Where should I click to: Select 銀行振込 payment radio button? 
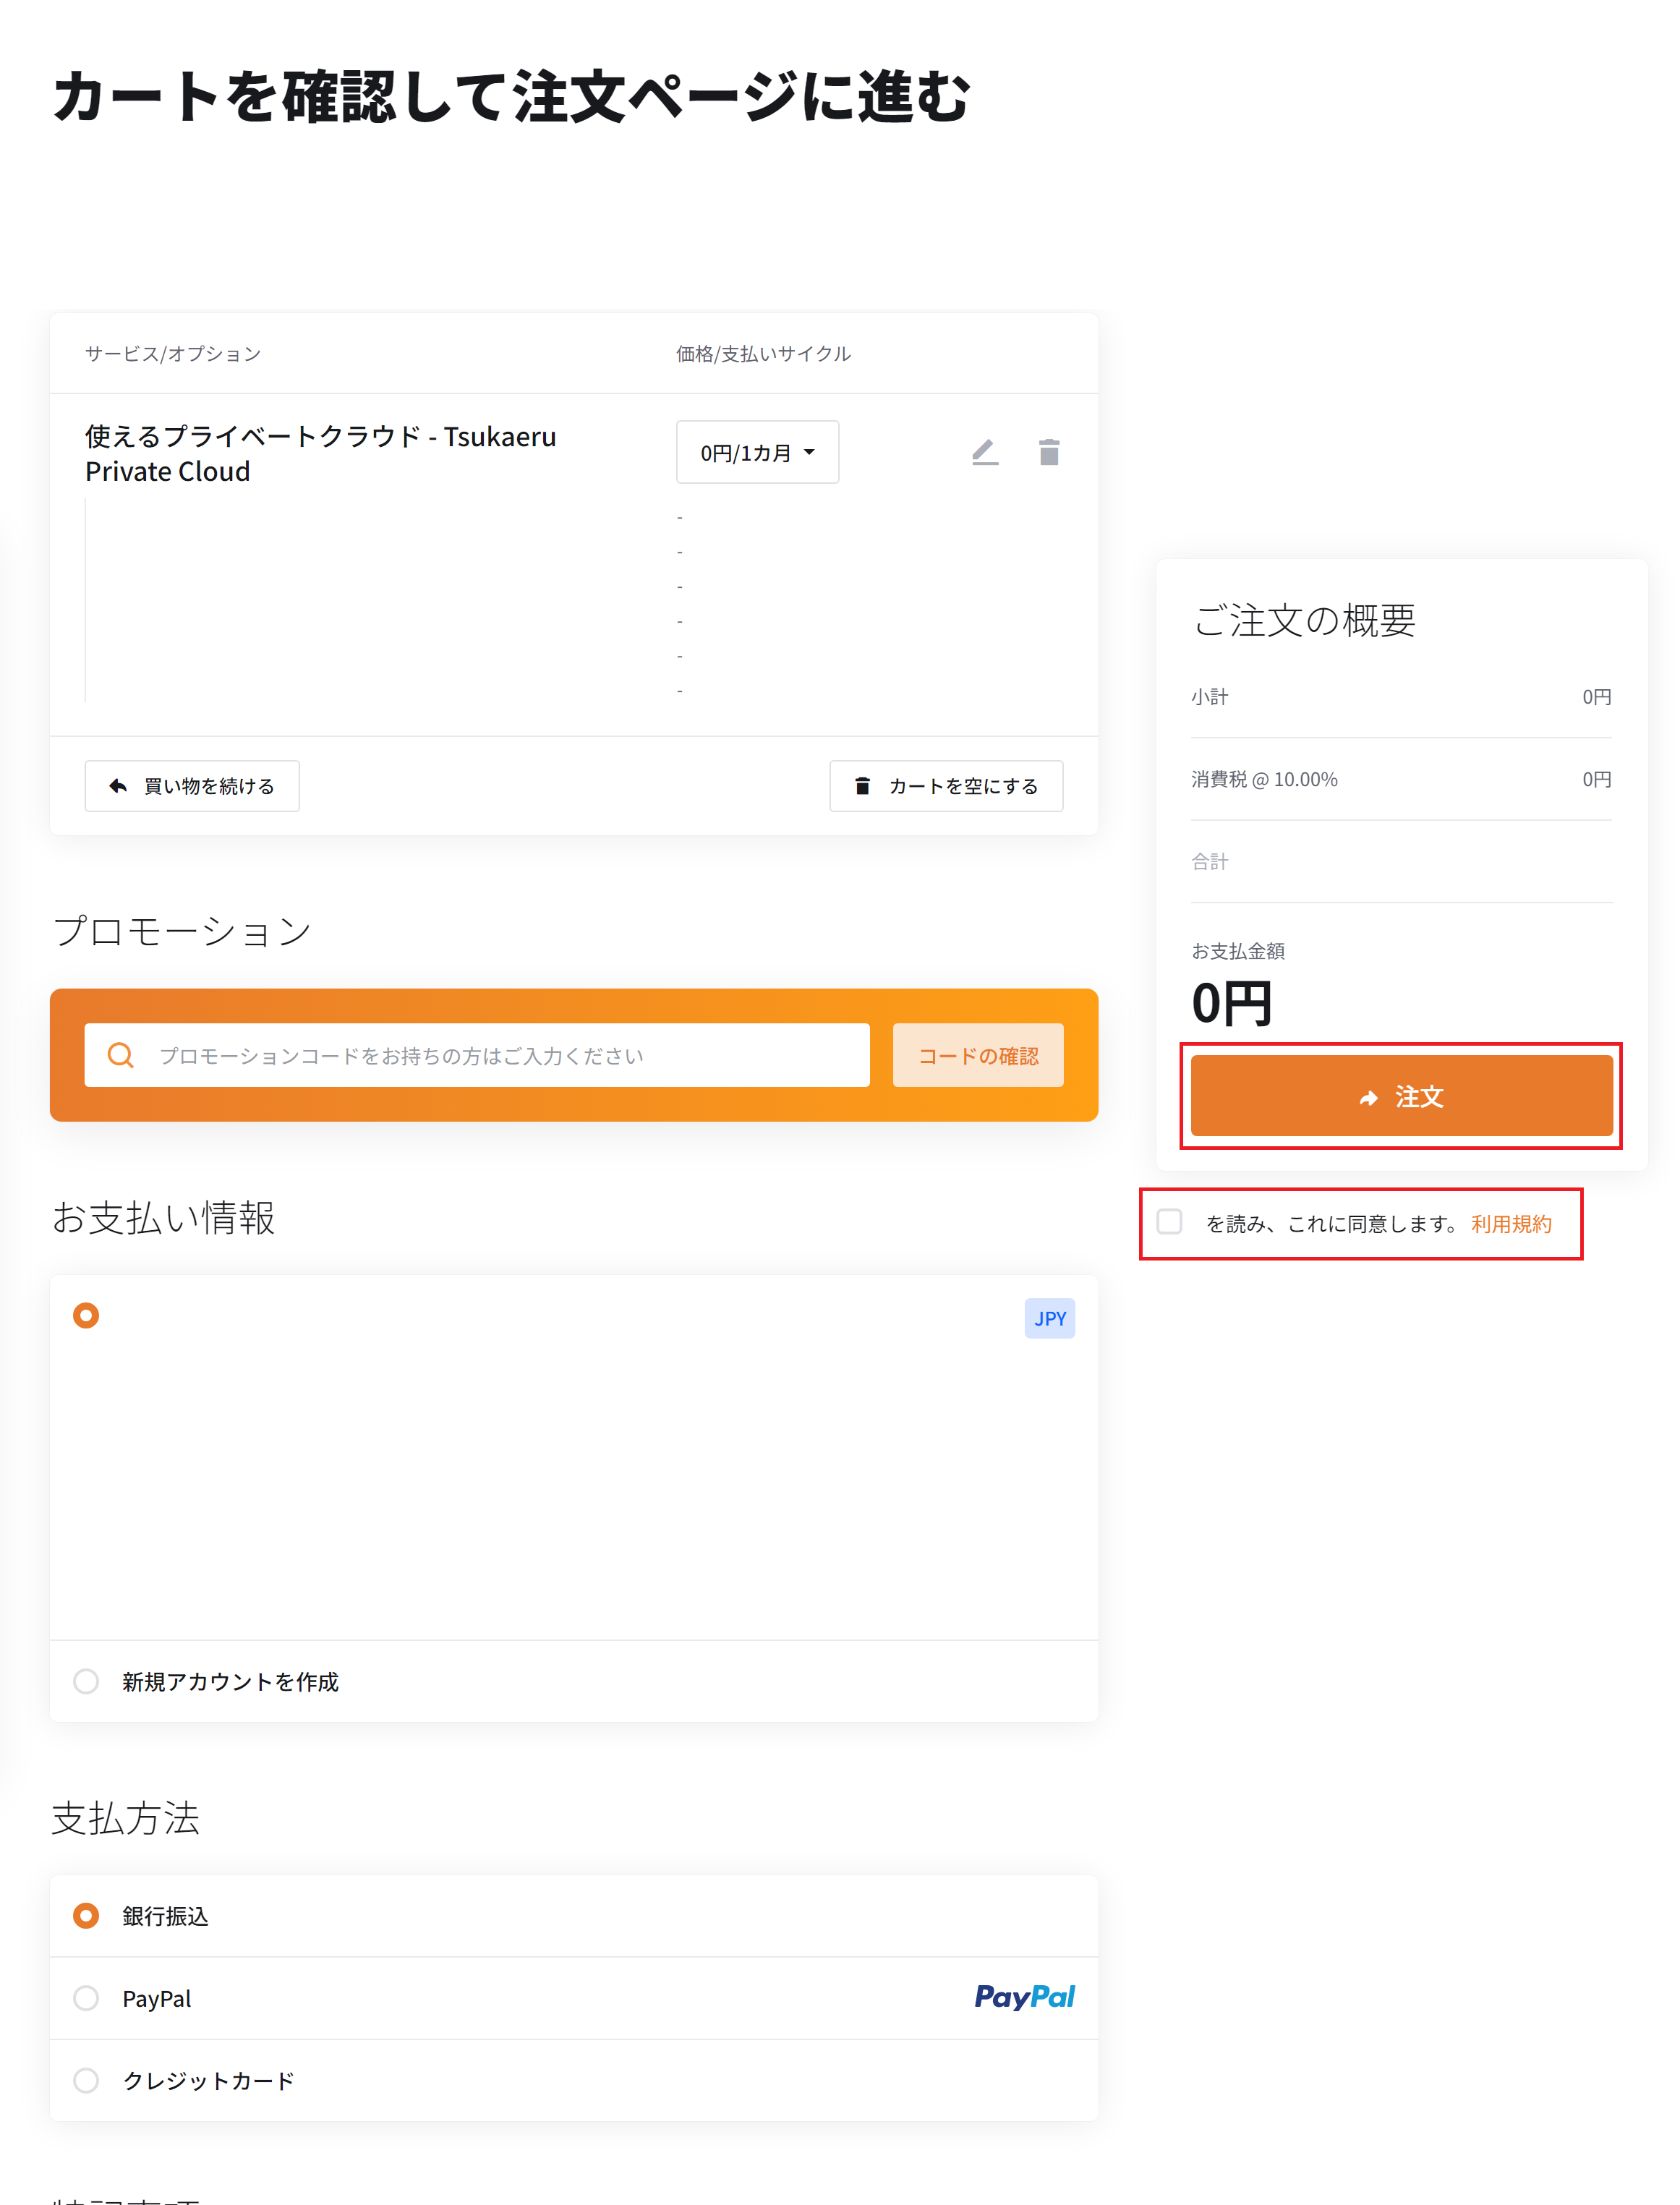[x=86, y=1915]
